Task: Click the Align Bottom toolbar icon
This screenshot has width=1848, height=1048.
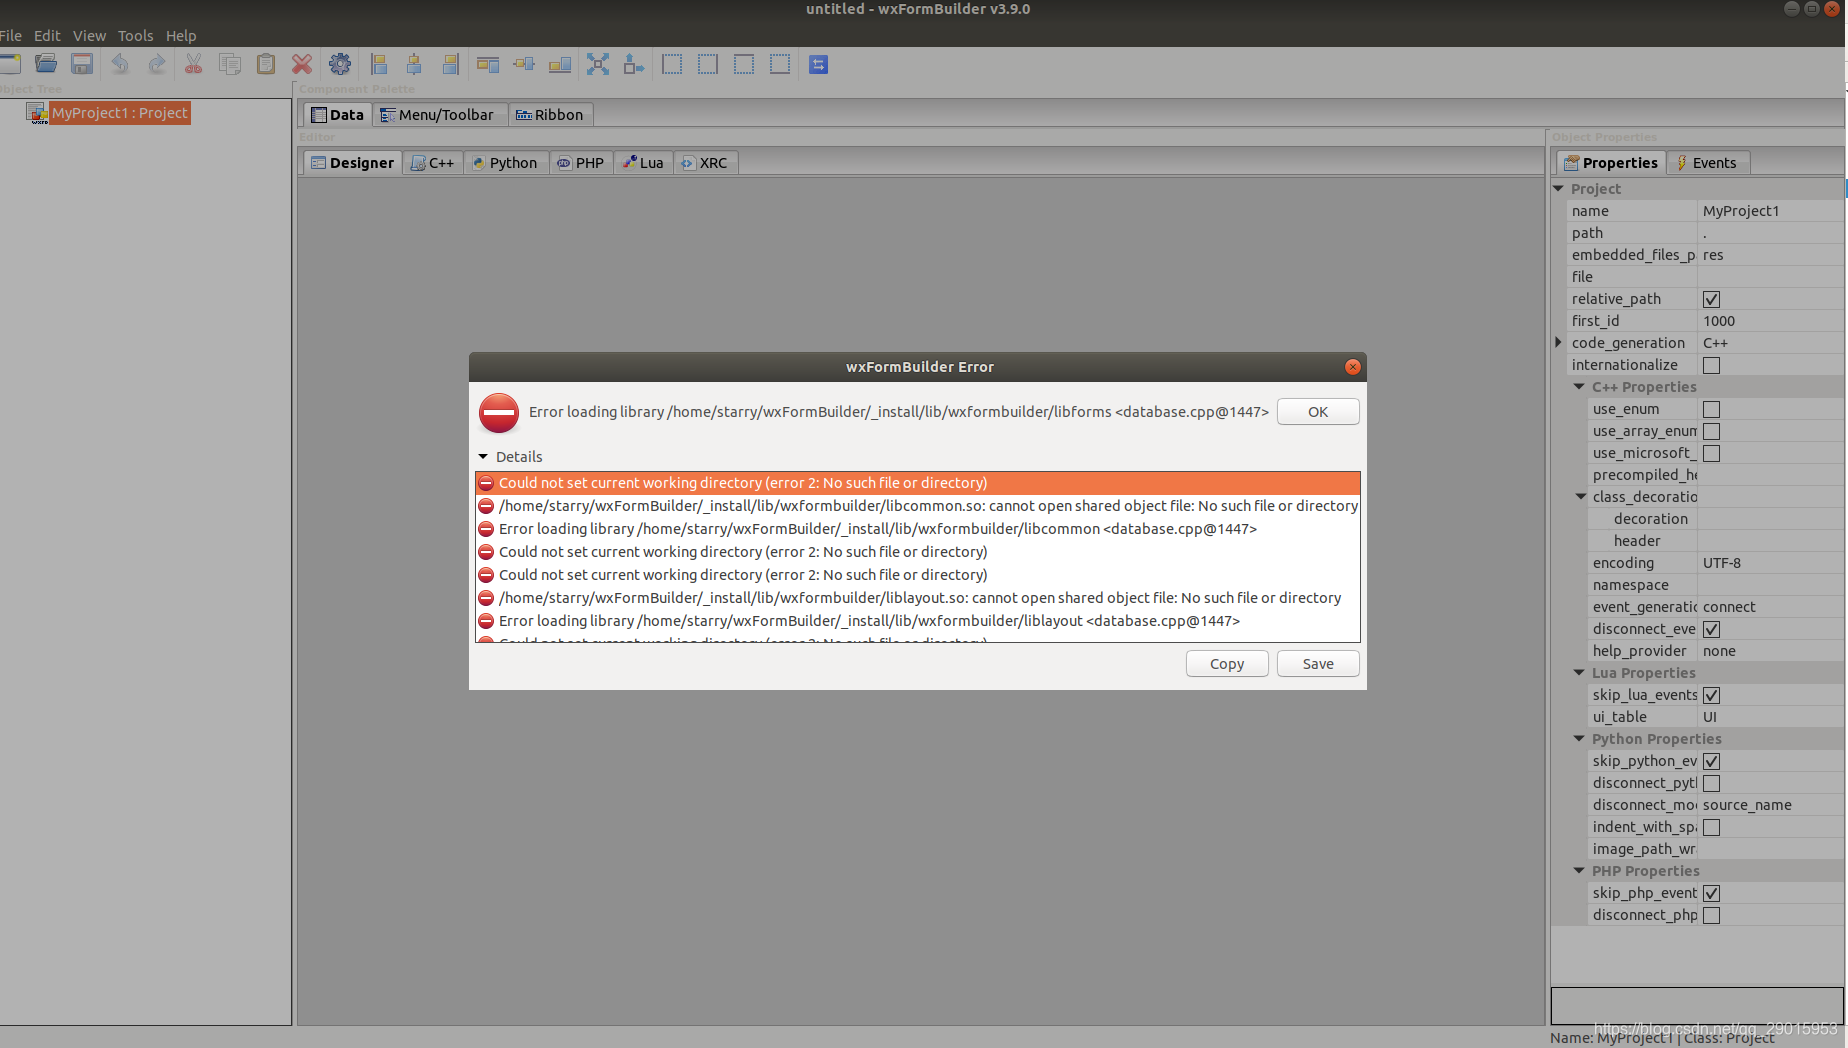Action: [x=560, y=64]
